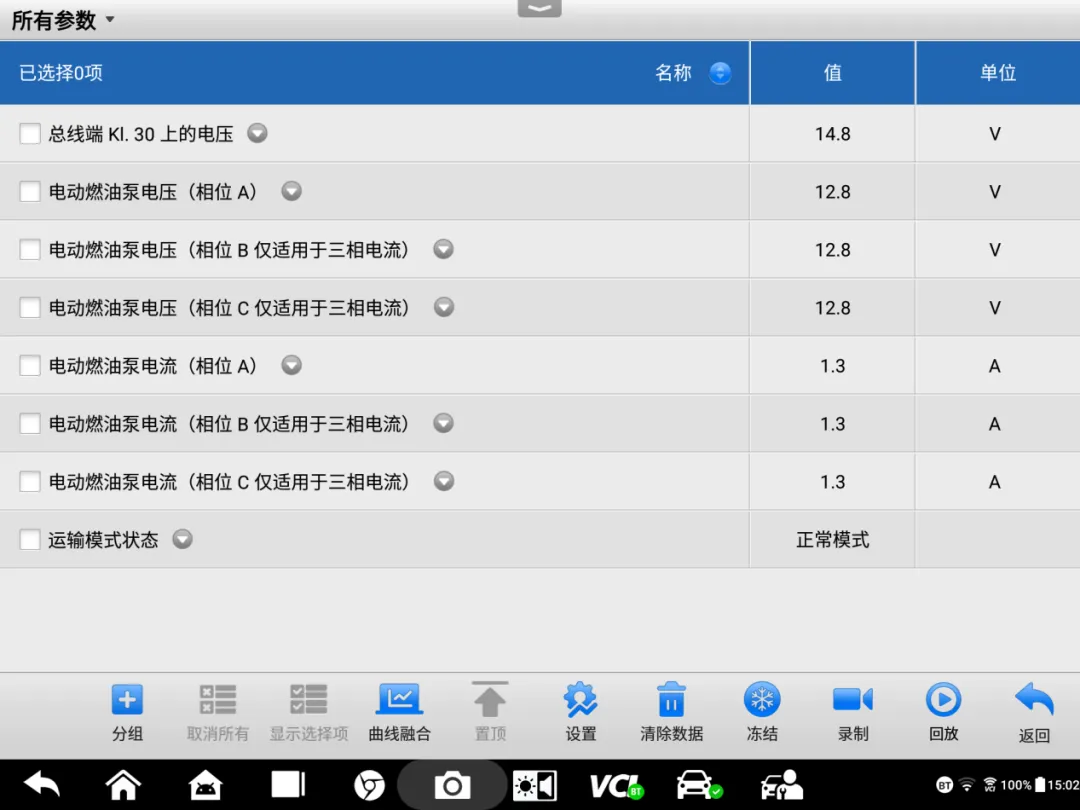Screen dimensions: 1080x810
Task: Expand arrow beside 运输模式状态
Action: pyautogui.click(x=182, y=539)
